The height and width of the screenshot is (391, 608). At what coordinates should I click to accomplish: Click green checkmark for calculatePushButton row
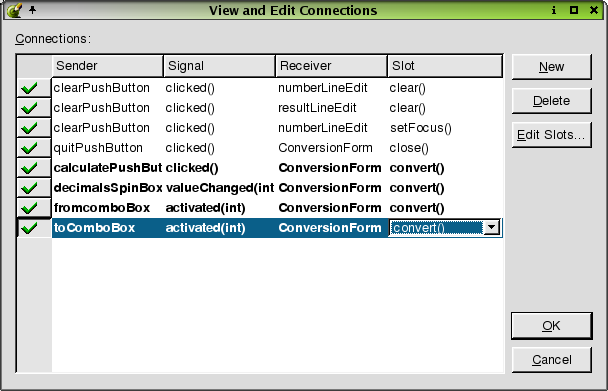[30, 168]
